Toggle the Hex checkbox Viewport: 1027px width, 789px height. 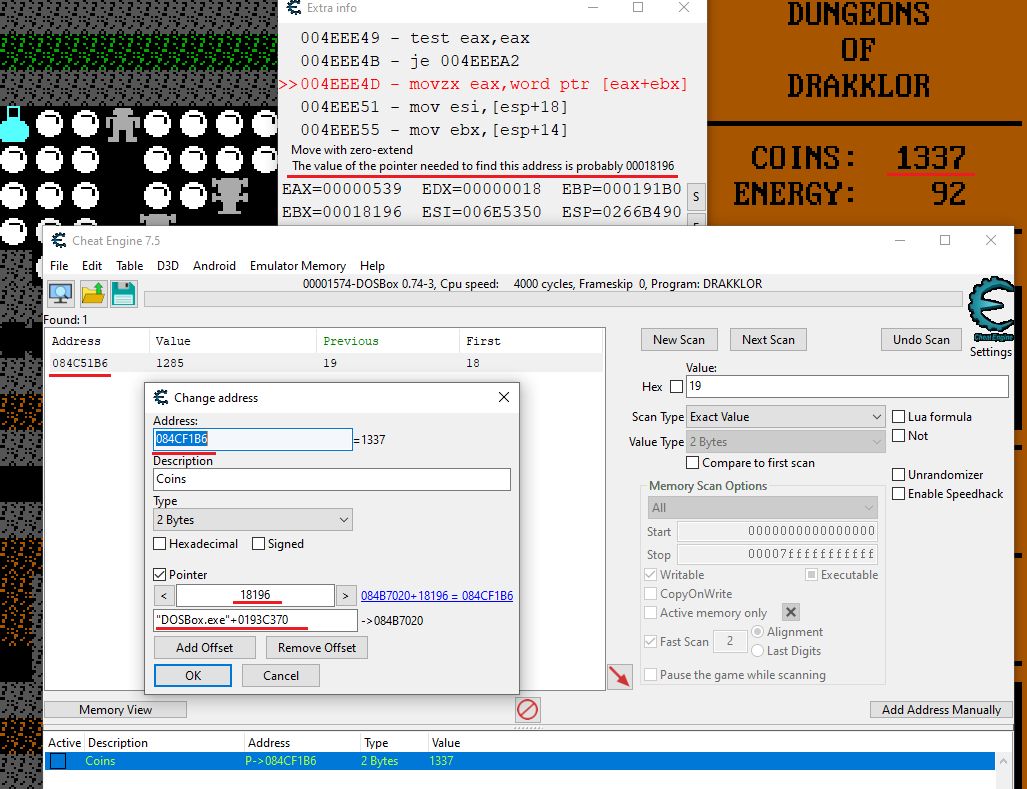(x=677, y=386)
